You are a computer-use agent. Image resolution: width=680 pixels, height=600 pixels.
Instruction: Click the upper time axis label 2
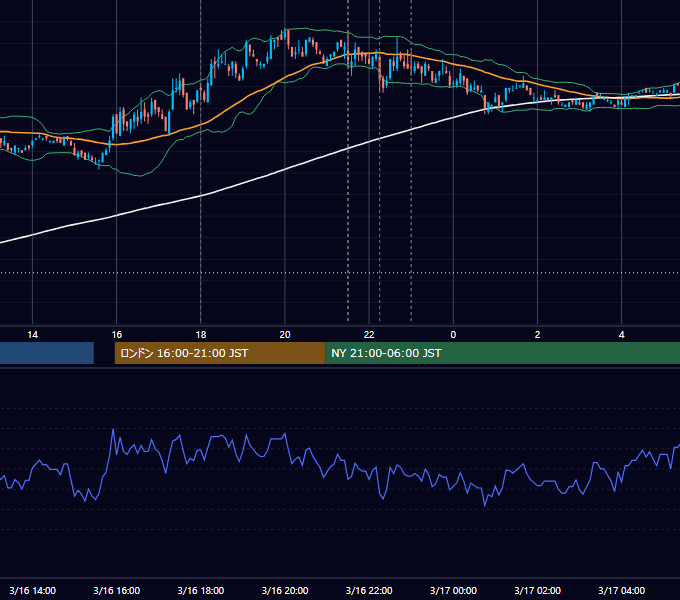(x=537, y=335)
